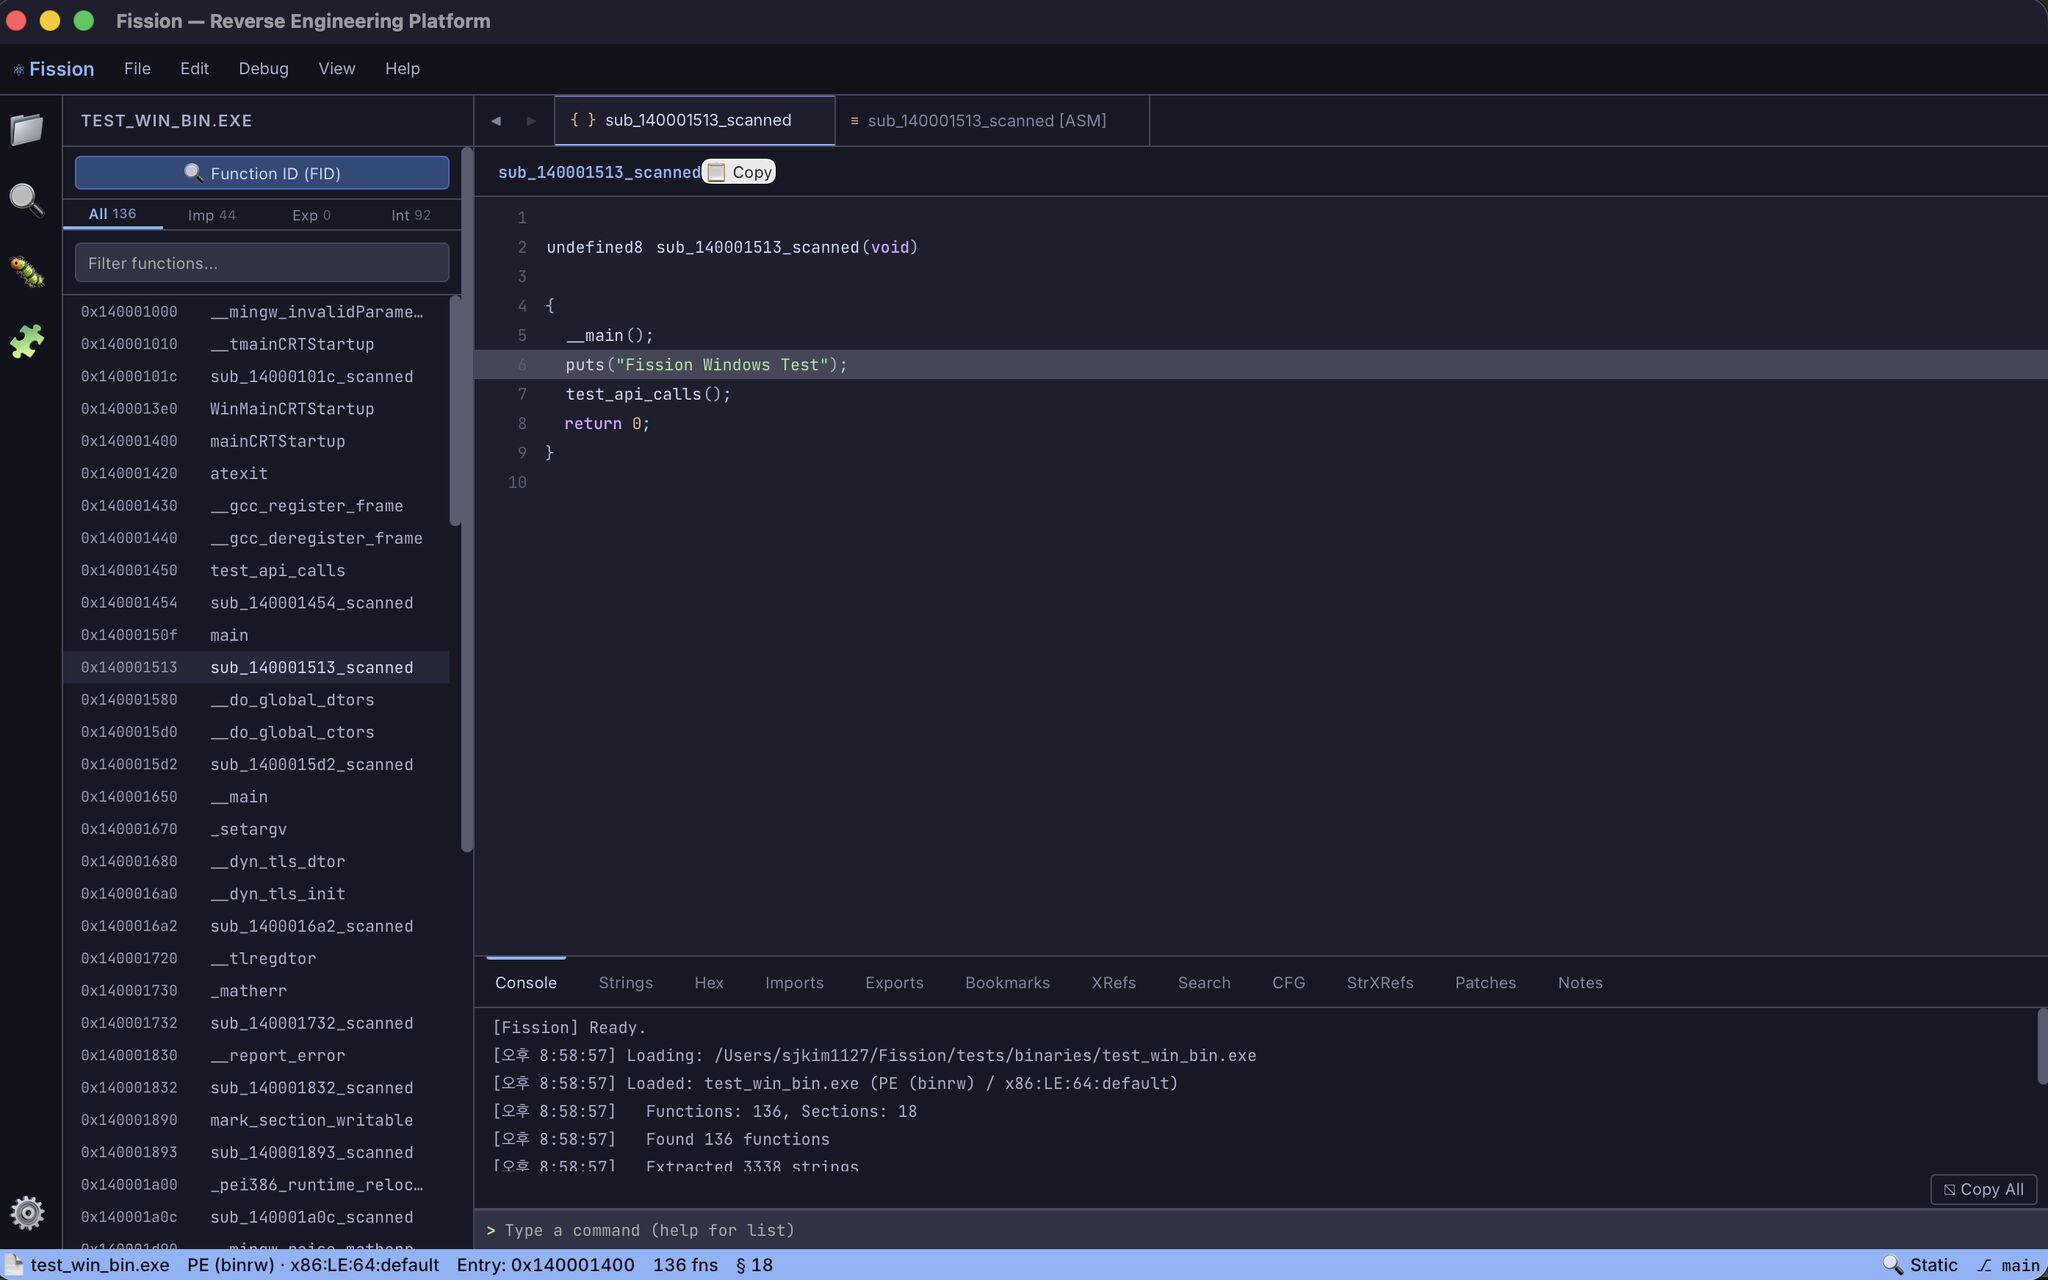Select _setargv in function list
This screenshot has width=2048, height=1280.
coord(256,829)
